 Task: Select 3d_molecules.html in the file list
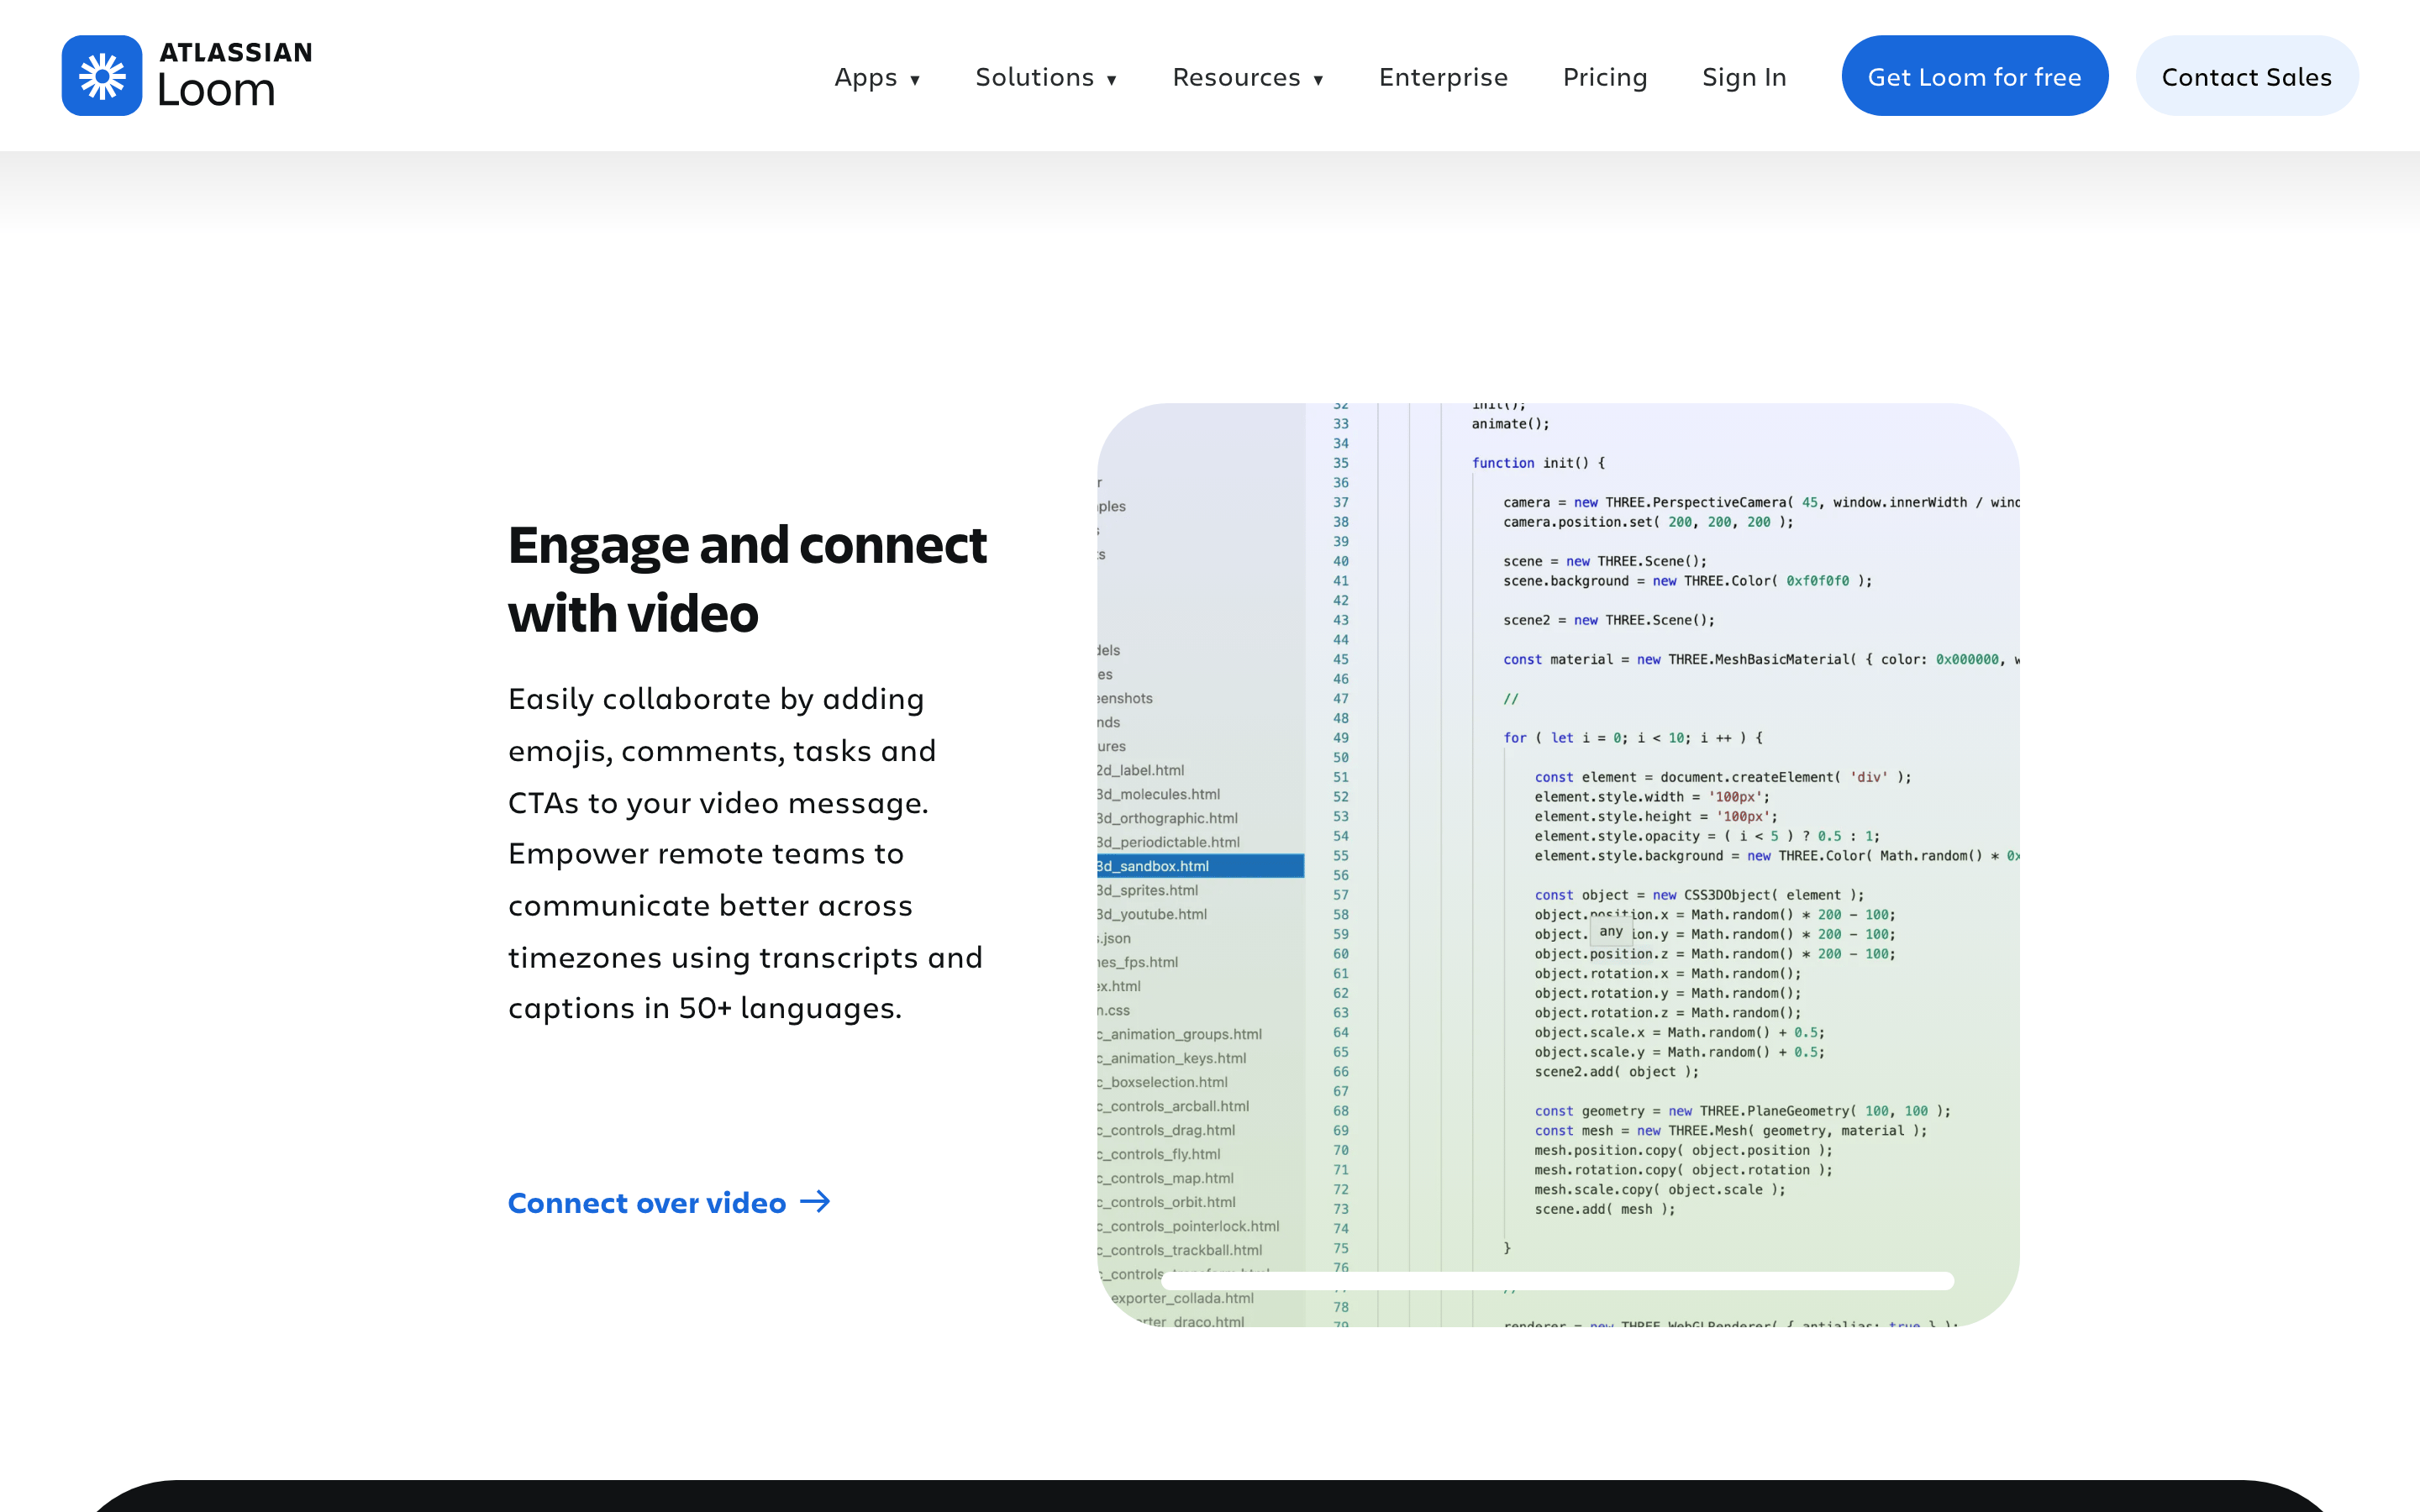[1158, 794]
